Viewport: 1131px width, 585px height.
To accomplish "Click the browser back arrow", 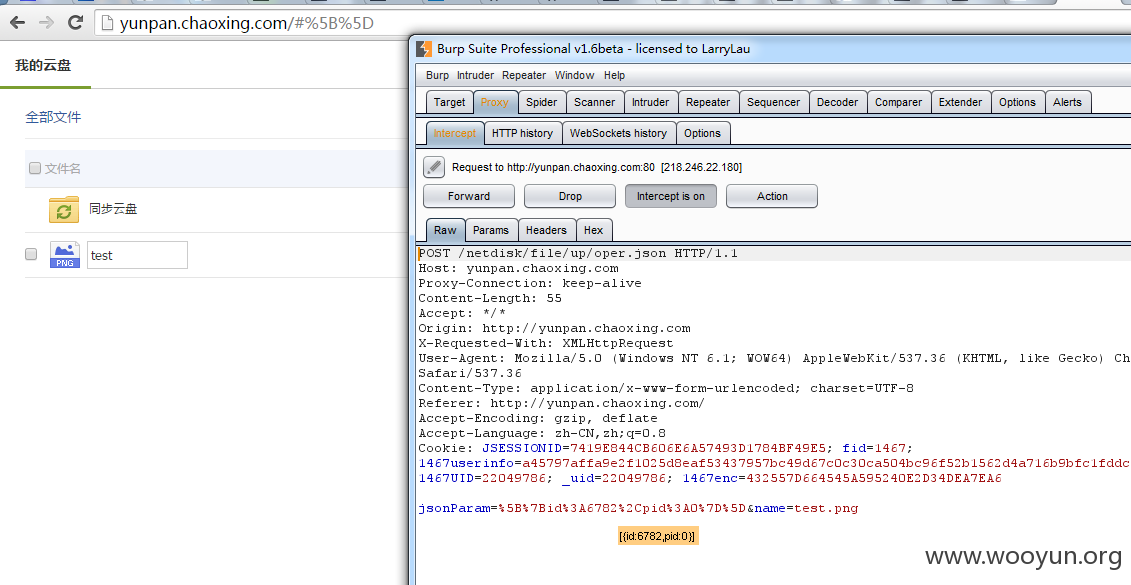I will click(x=17, y=23).
